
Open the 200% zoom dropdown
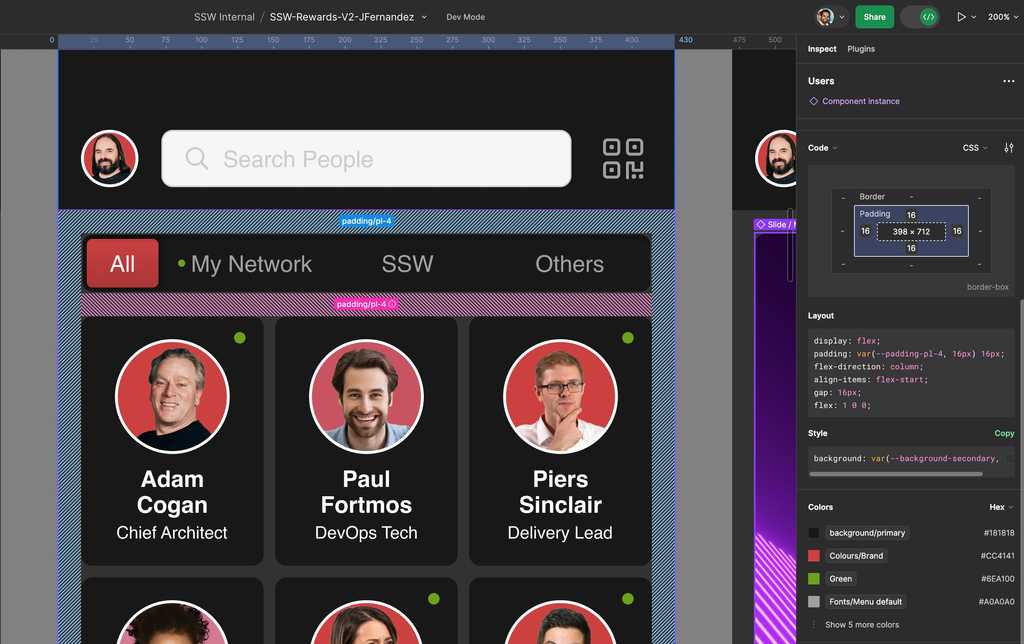pyautogui.click(x=1003, y=17)
